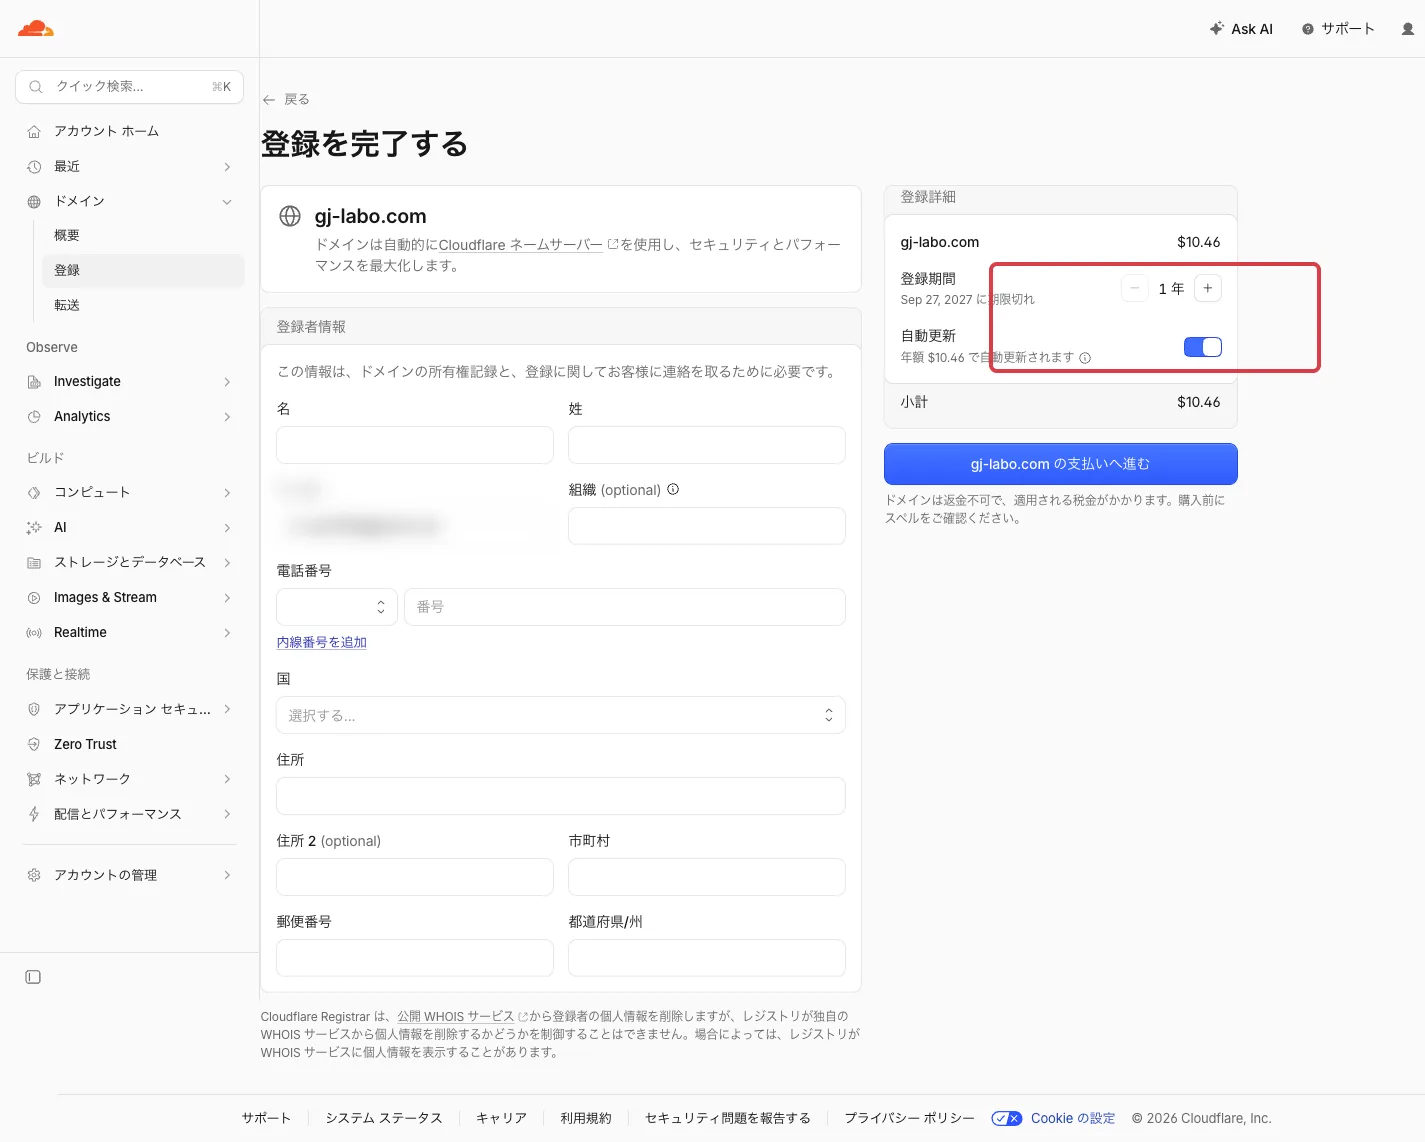Image resolution: width=1425 pixels, height=1142 pixels.
Task: Click the Cloudflare logo
Action: (x=36, y=29)
